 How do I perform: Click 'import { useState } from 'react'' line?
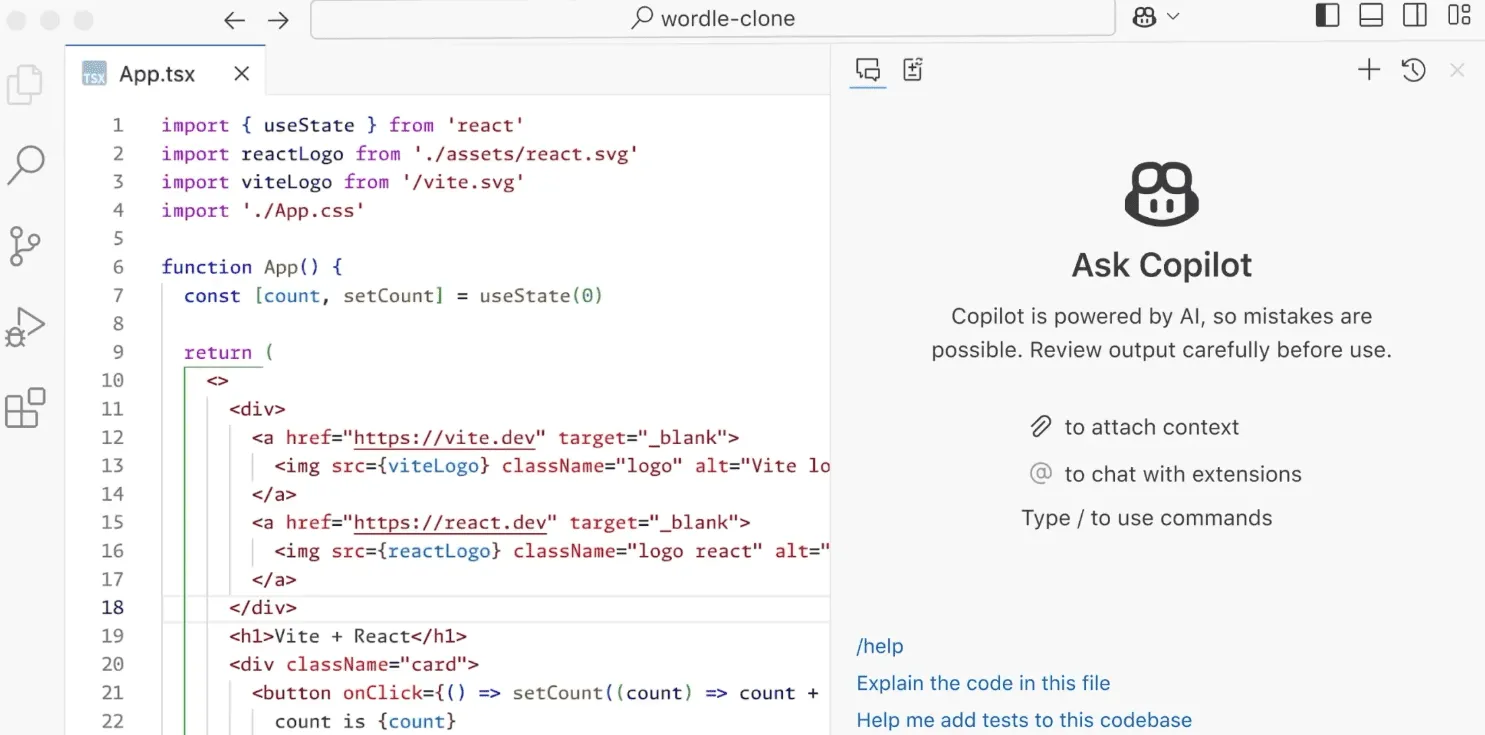coord(343,125)
